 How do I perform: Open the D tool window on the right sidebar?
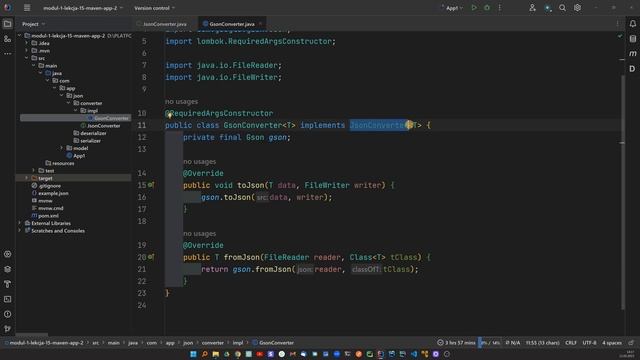coord(632,69)
